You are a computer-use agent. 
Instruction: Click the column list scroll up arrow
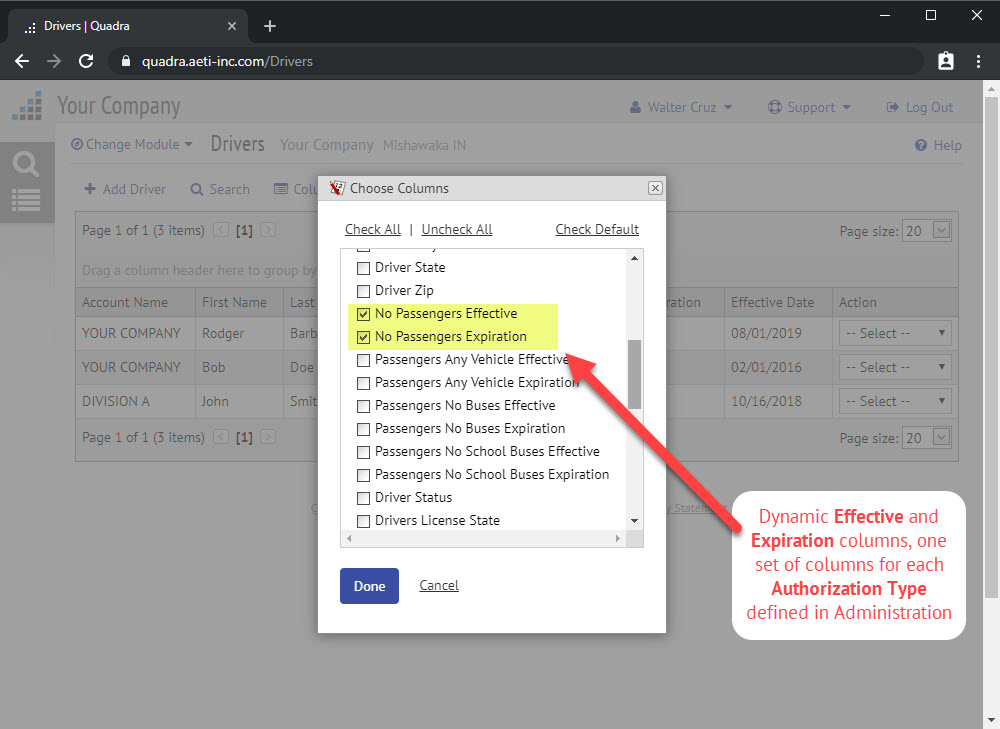coord(634,258)
